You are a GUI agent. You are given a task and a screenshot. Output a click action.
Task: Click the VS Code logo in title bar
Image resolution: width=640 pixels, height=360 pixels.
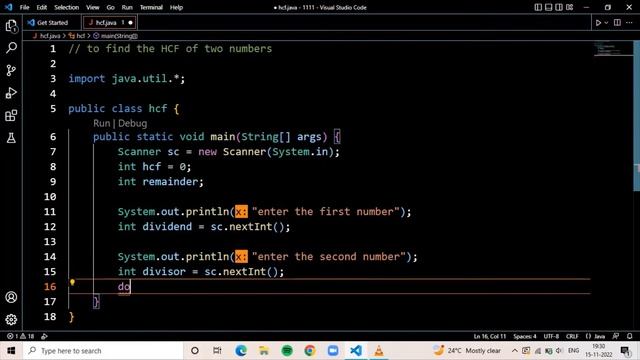[x=8, y=7]
